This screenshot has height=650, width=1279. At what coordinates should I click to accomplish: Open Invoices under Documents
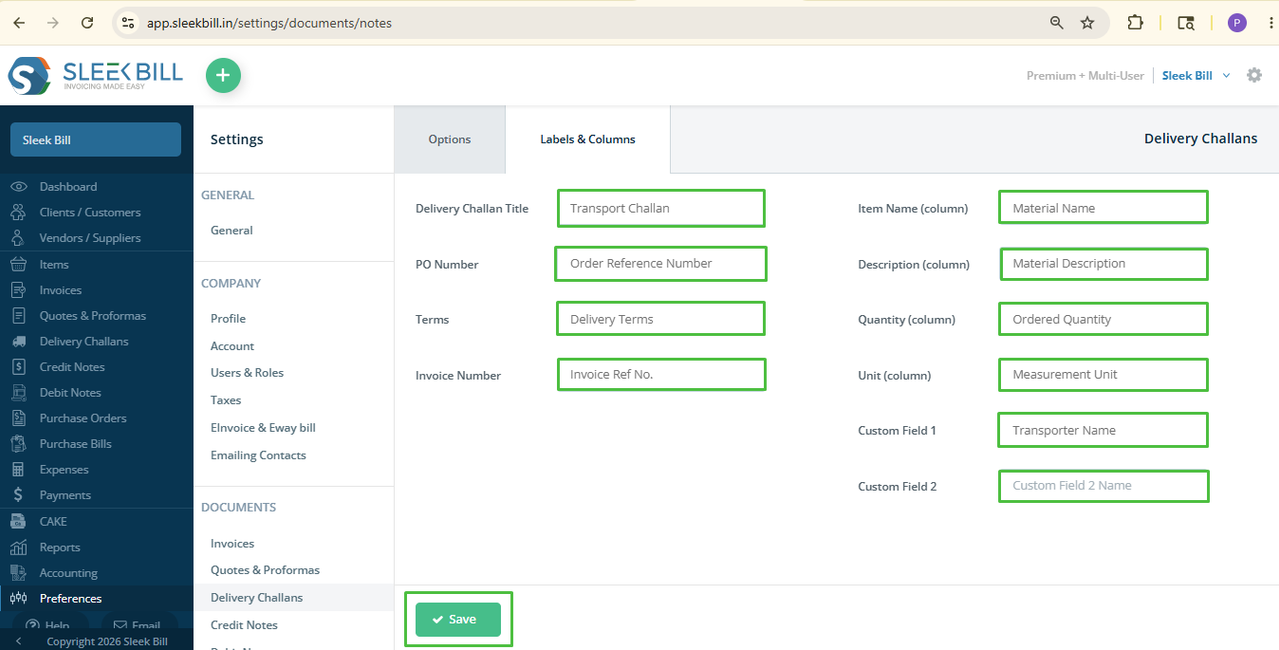pos(232,543)
